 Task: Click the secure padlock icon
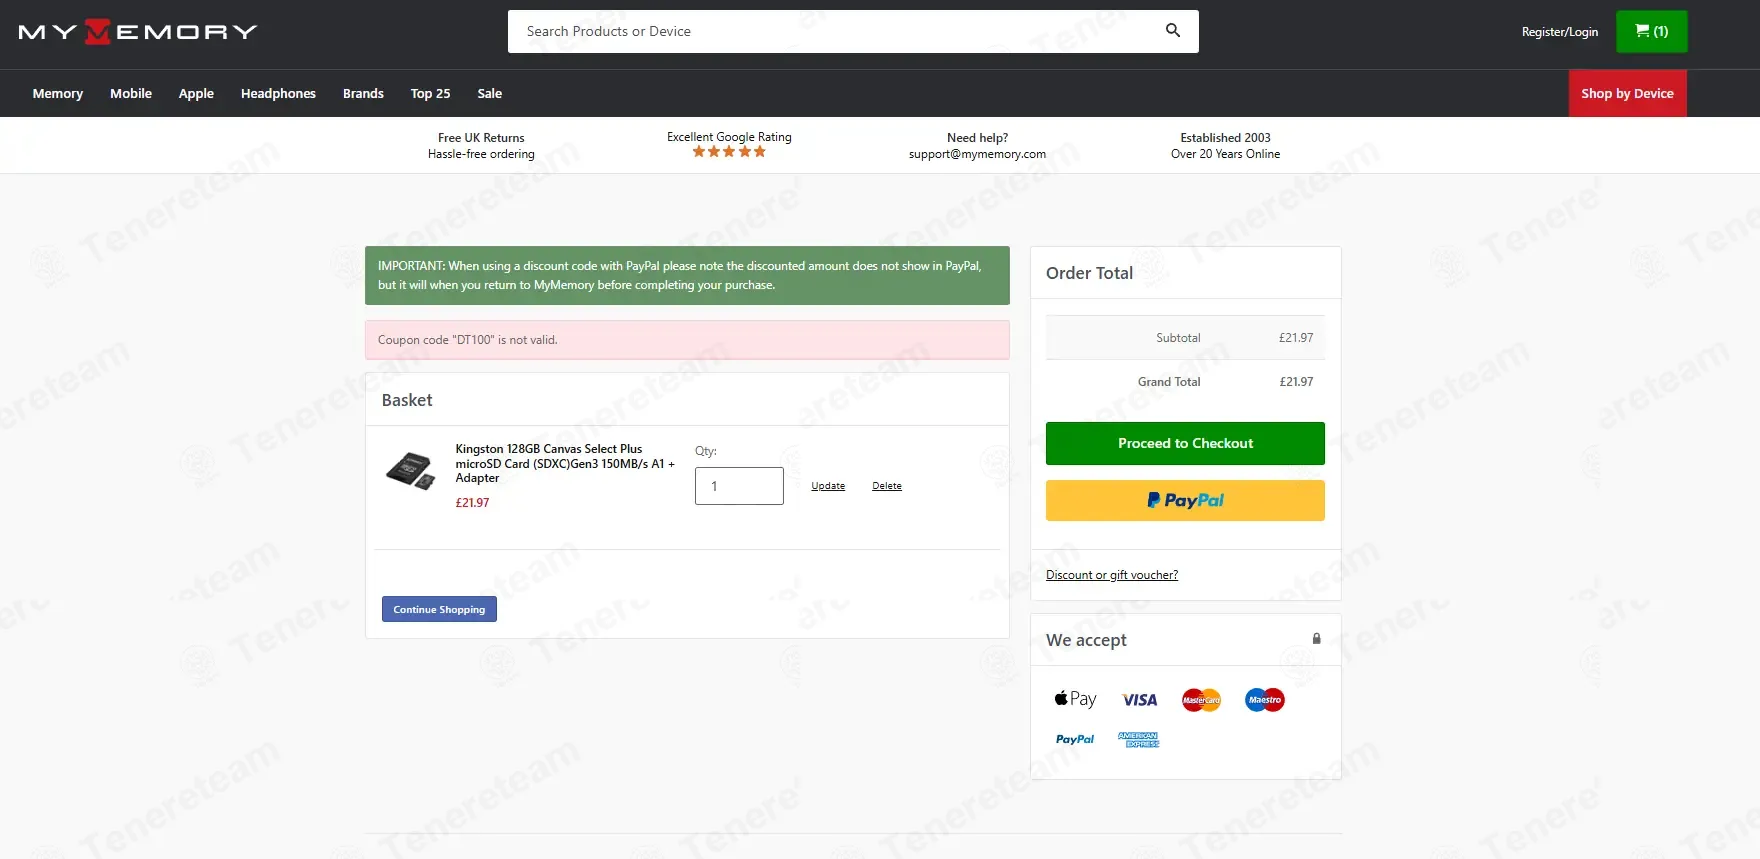[1316, 638]
